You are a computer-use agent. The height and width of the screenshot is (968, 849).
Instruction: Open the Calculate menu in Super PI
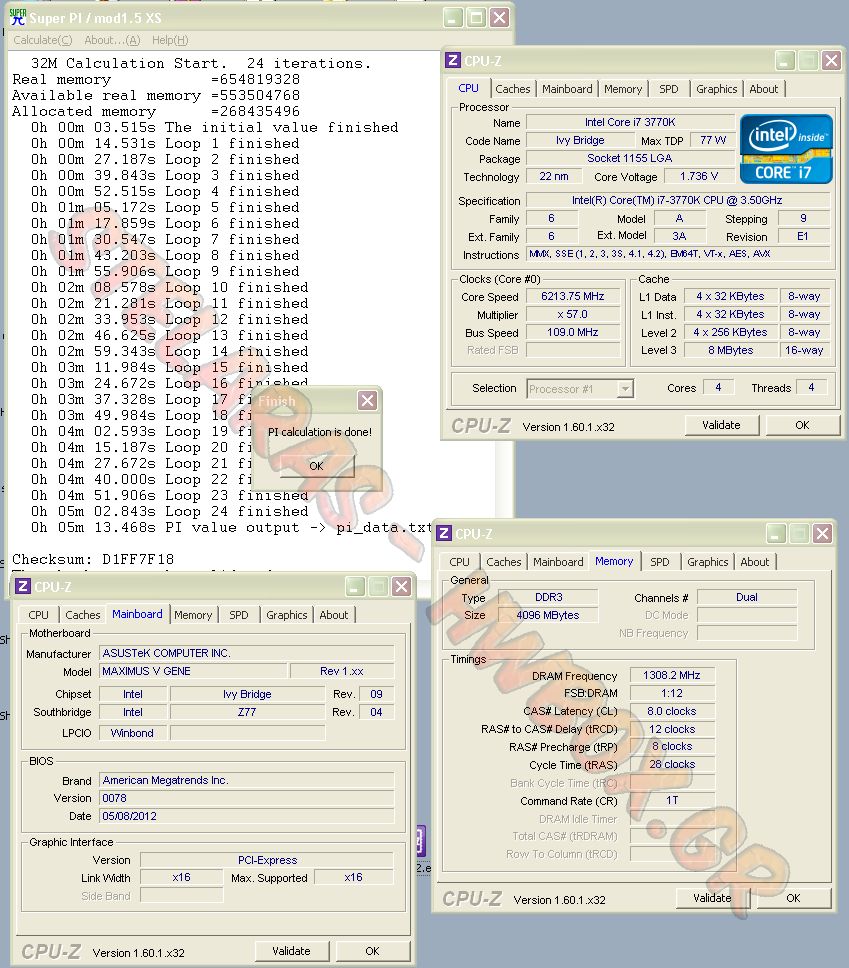tap(43, 40)
